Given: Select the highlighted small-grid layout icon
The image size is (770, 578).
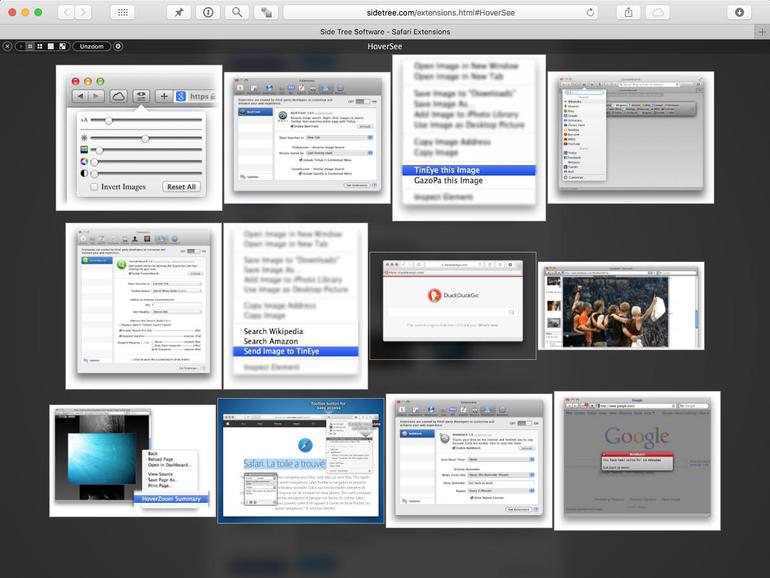Looking at the screenshot, I should (30, 46).
